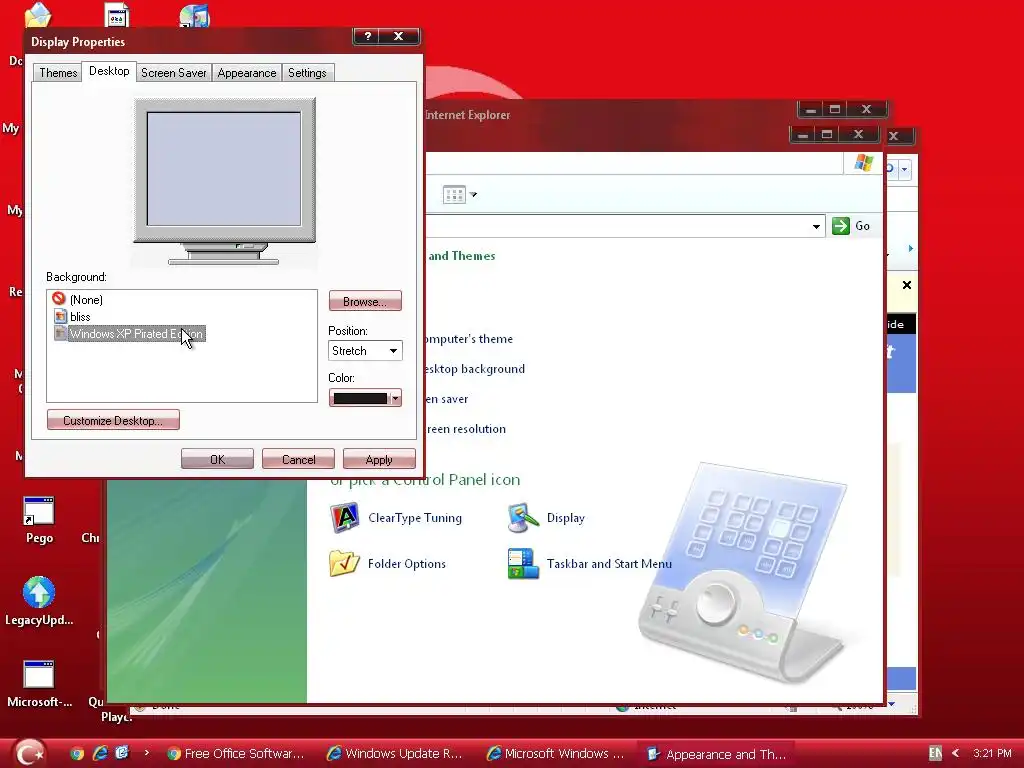
Task: Click the desktop background task link
Action: [475, 369]
